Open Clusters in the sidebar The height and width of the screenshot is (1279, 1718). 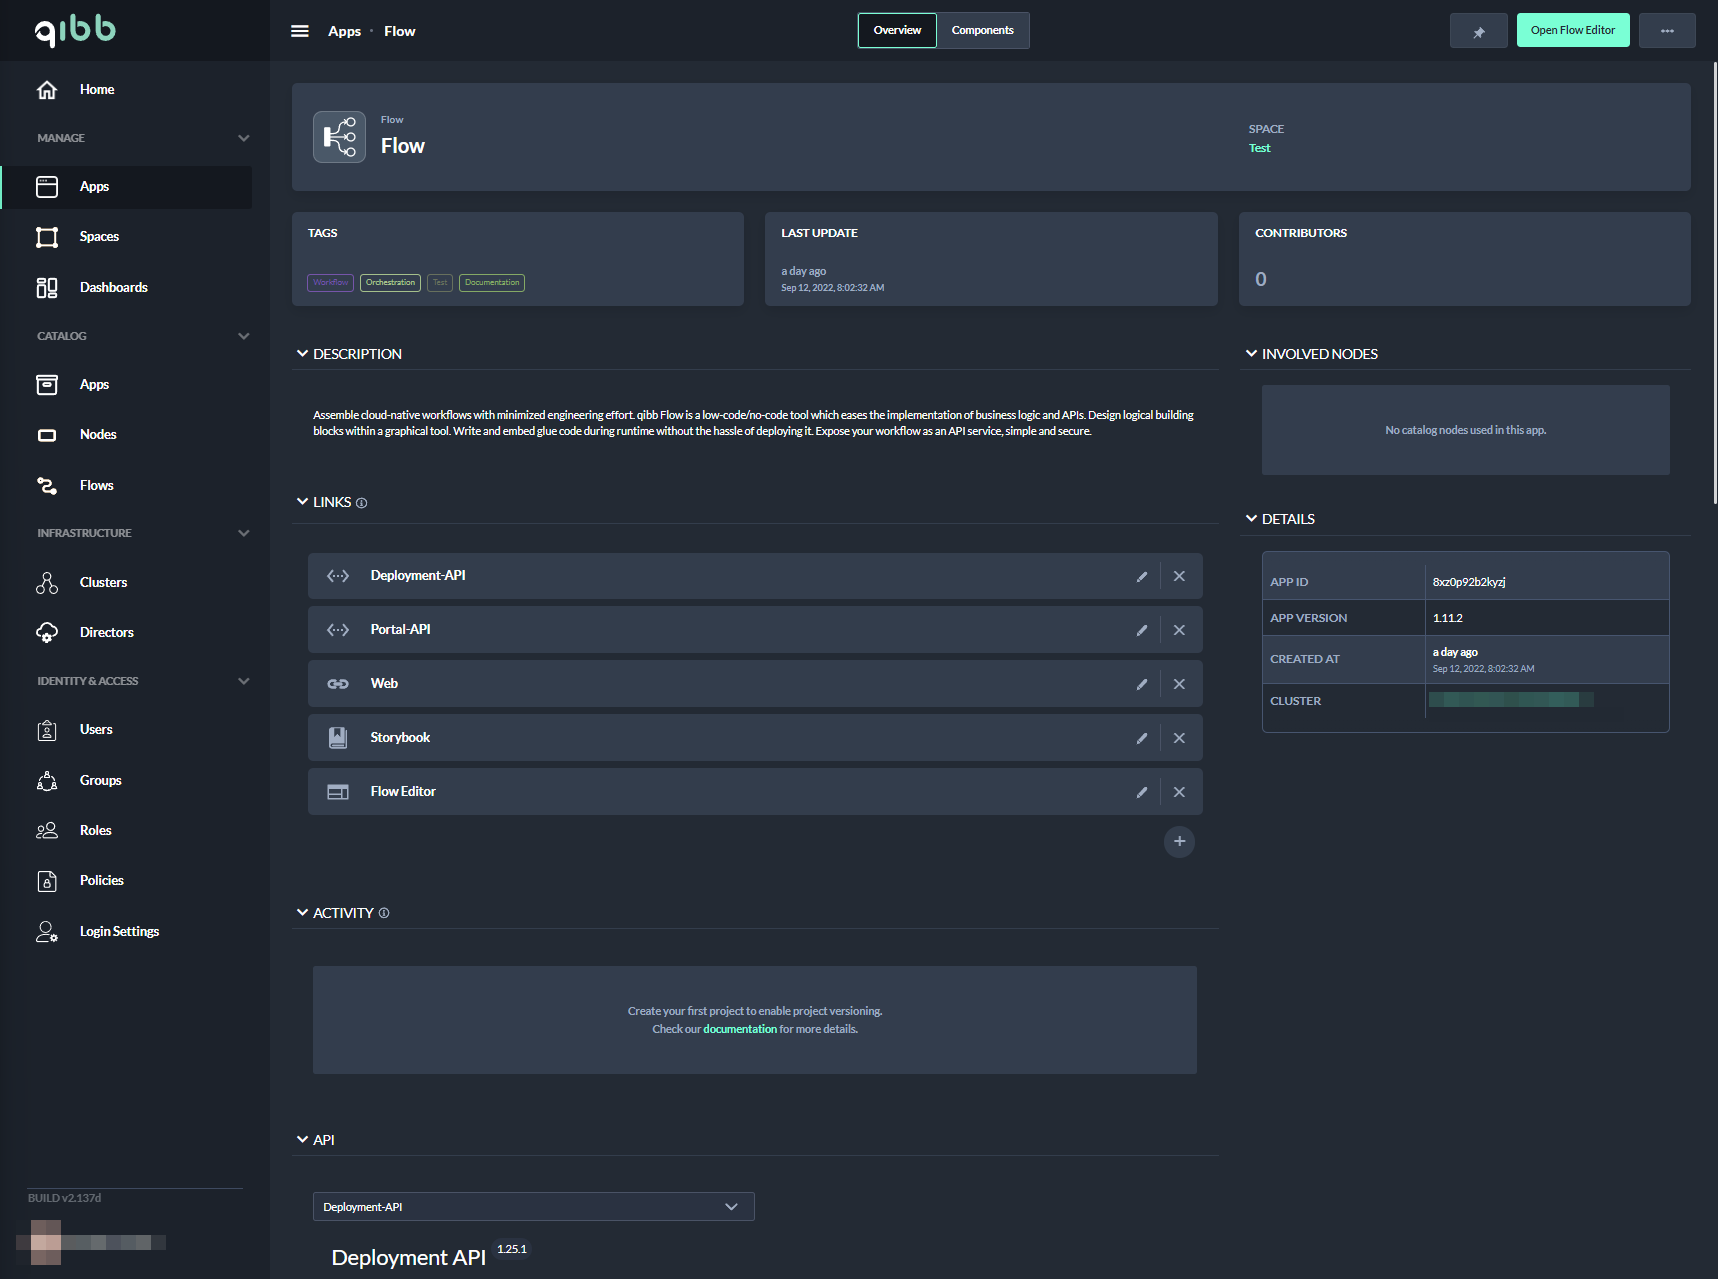[103, 582]
